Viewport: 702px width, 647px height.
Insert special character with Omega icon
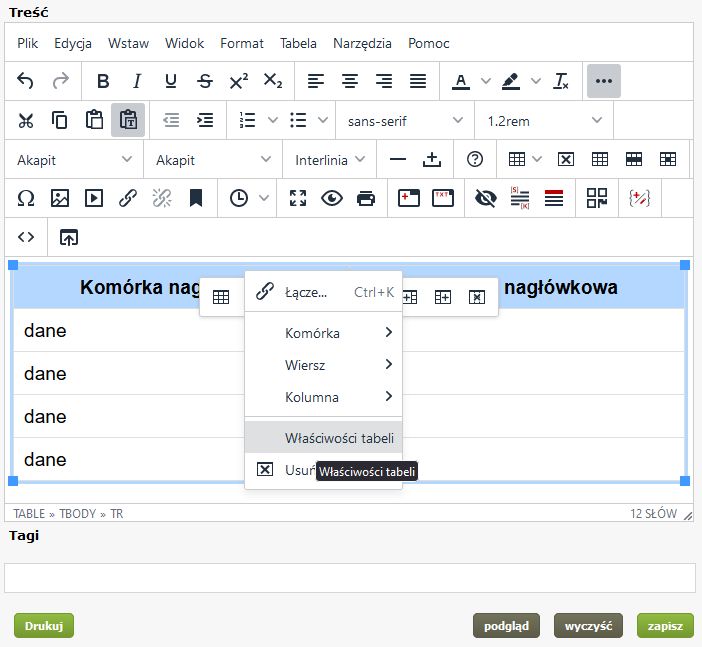[x=26, y=198]
